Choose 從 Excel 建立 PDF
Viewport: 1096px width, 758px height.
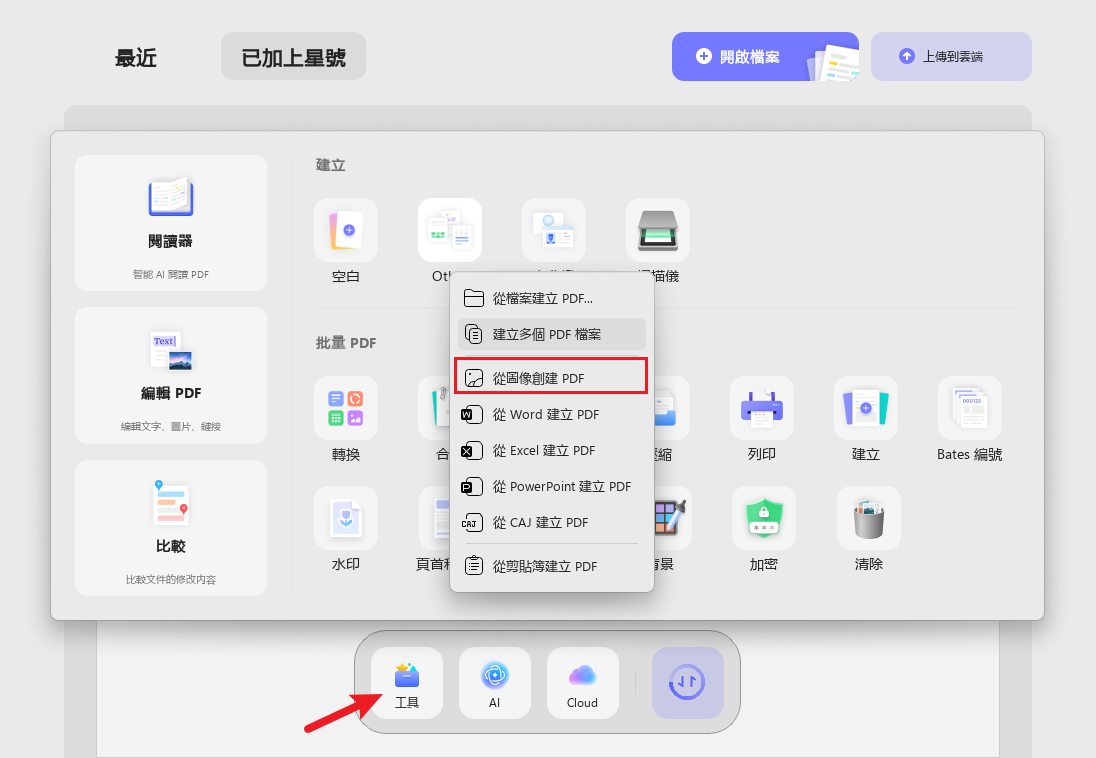[552, 451]
